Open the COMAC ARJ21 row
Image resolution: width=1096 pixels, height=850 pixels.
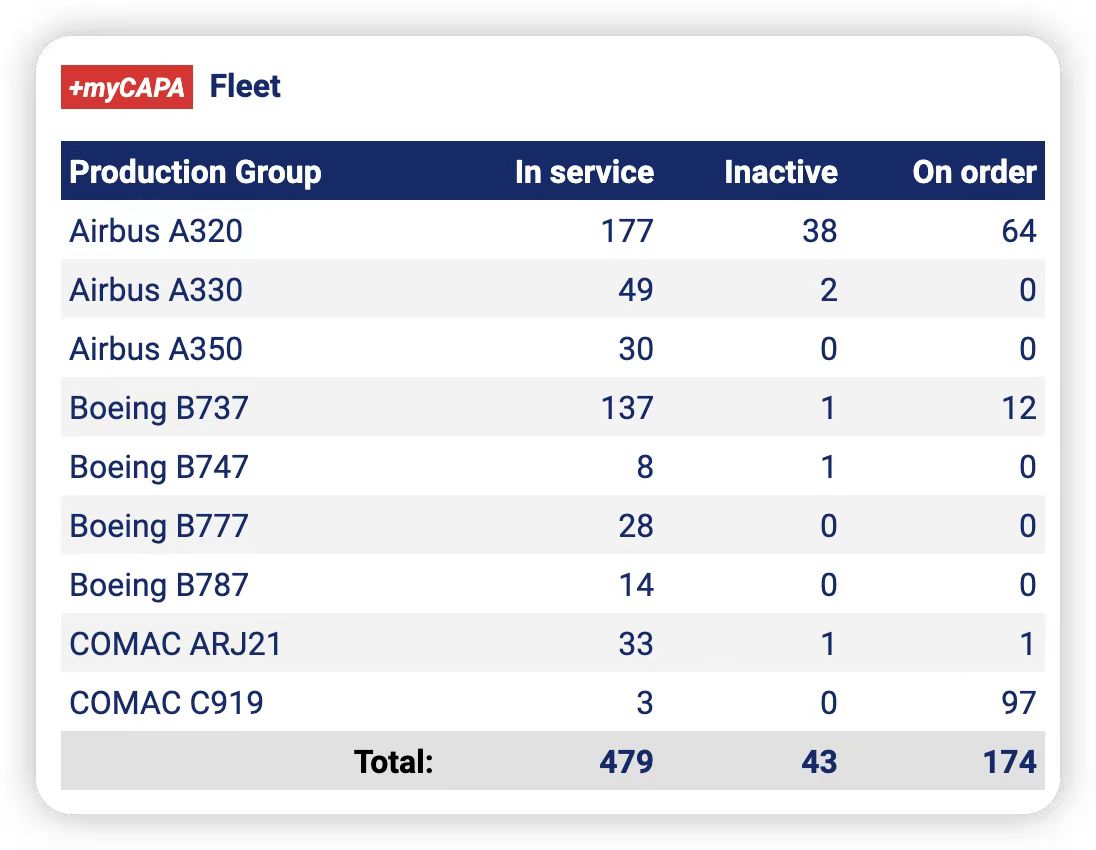coord(176,644)
